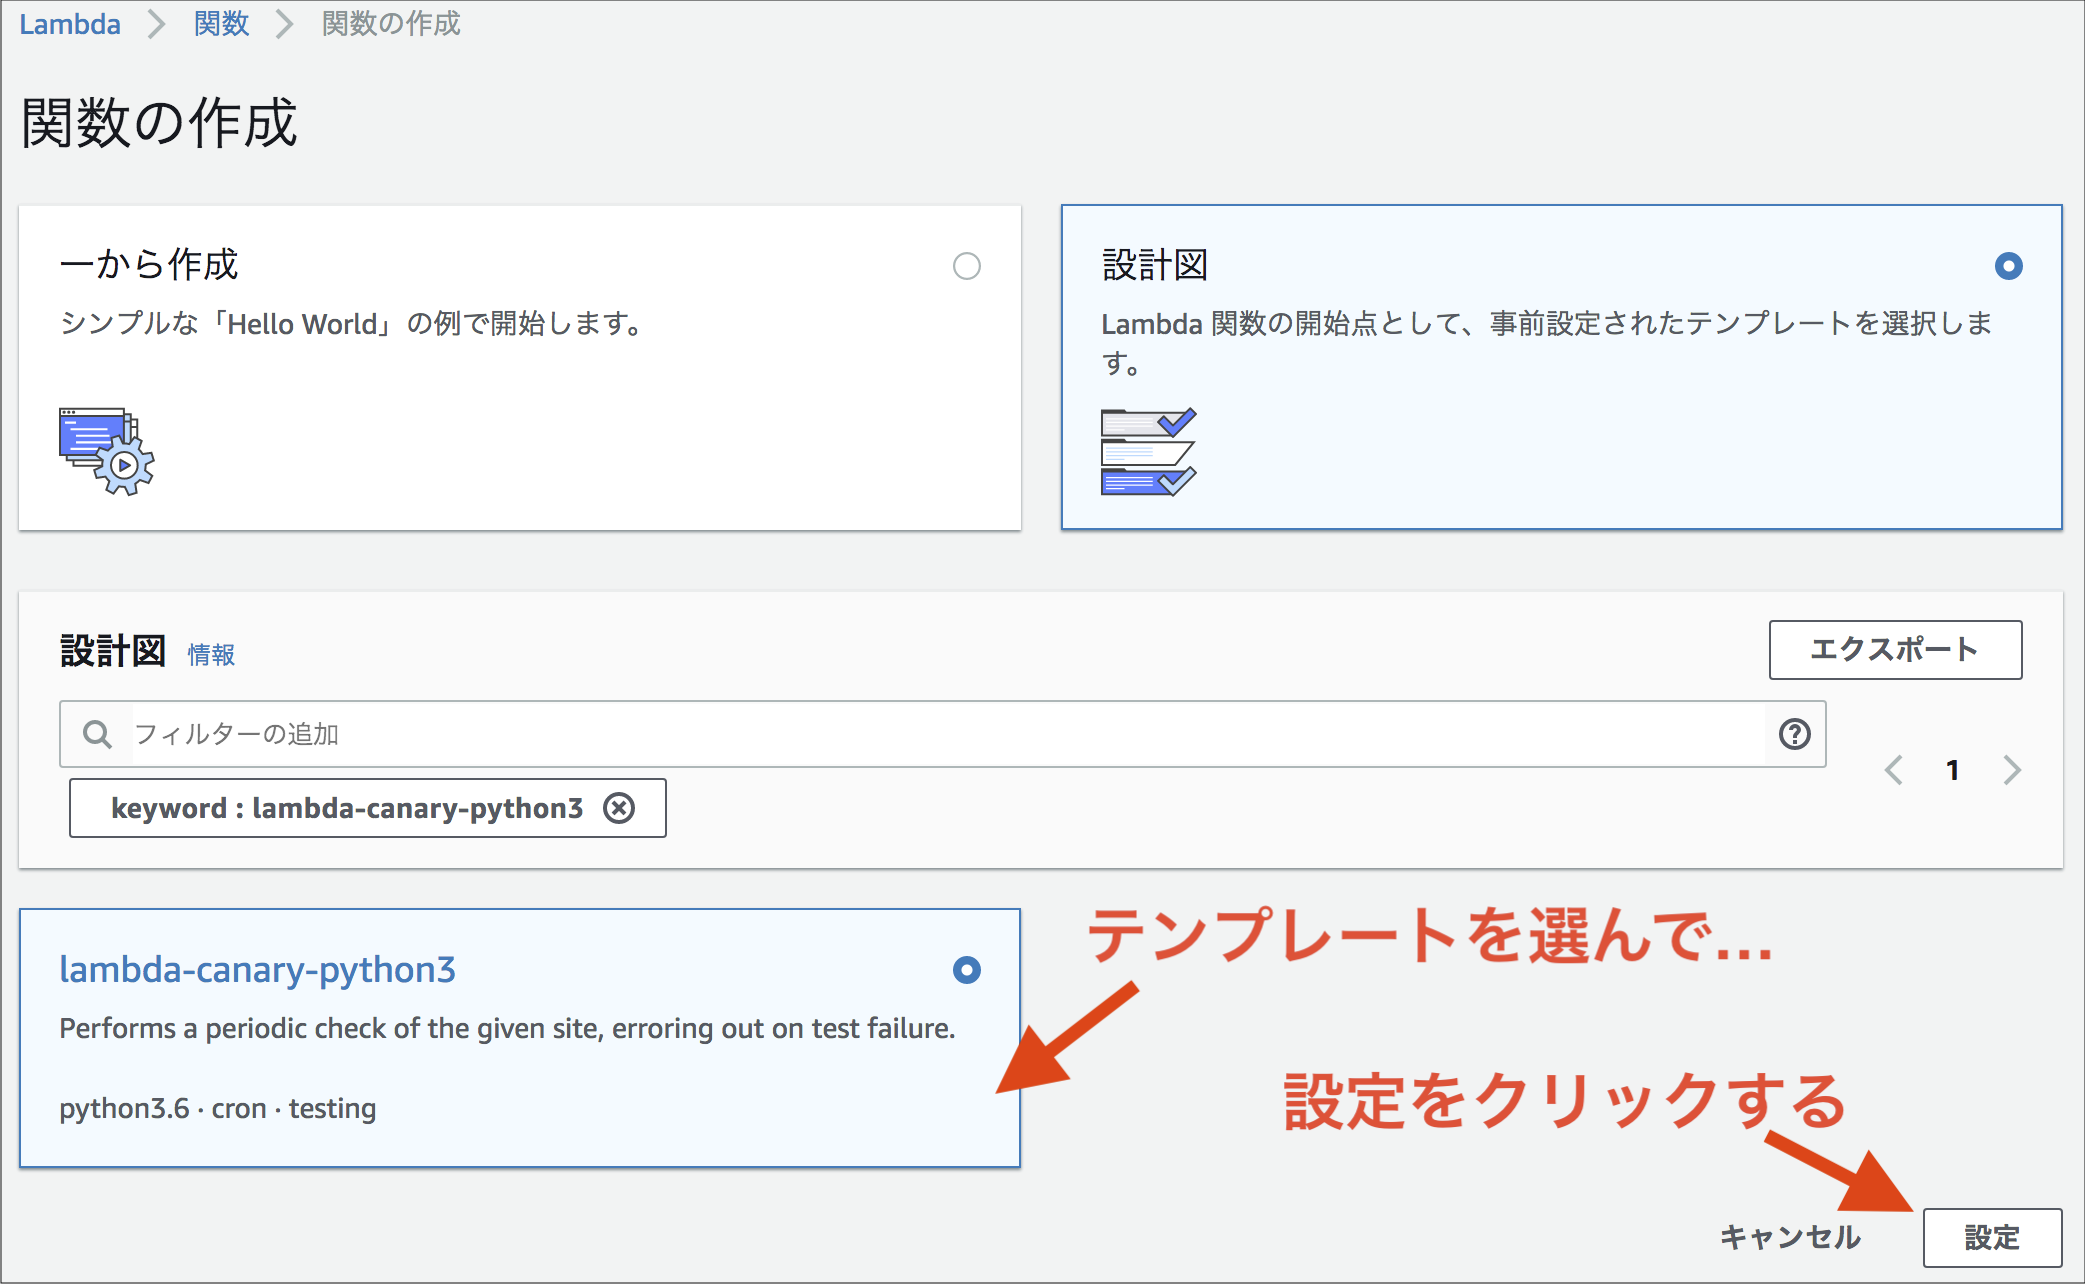Select the 設計図 radio button

[x=2008, y=266]
